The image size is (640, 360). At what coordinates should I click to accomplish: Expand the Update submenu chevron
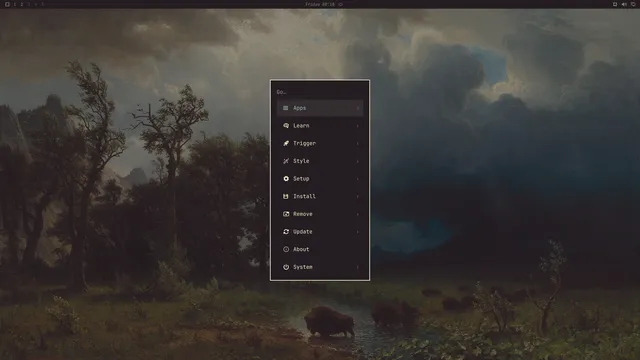pyautogui.click(x=358, y=231)
